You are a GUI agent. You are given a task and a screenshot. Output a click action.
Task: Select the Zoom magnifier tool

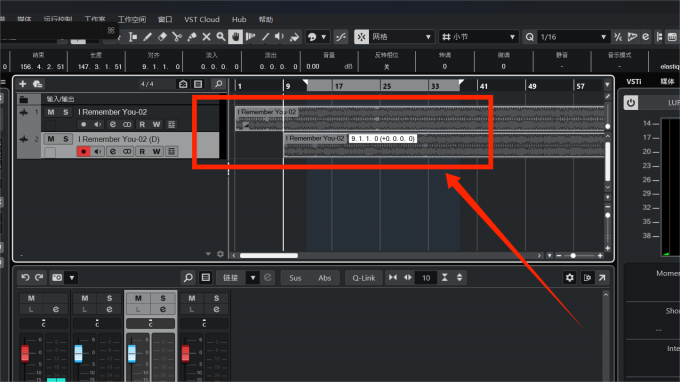point(221,37)
